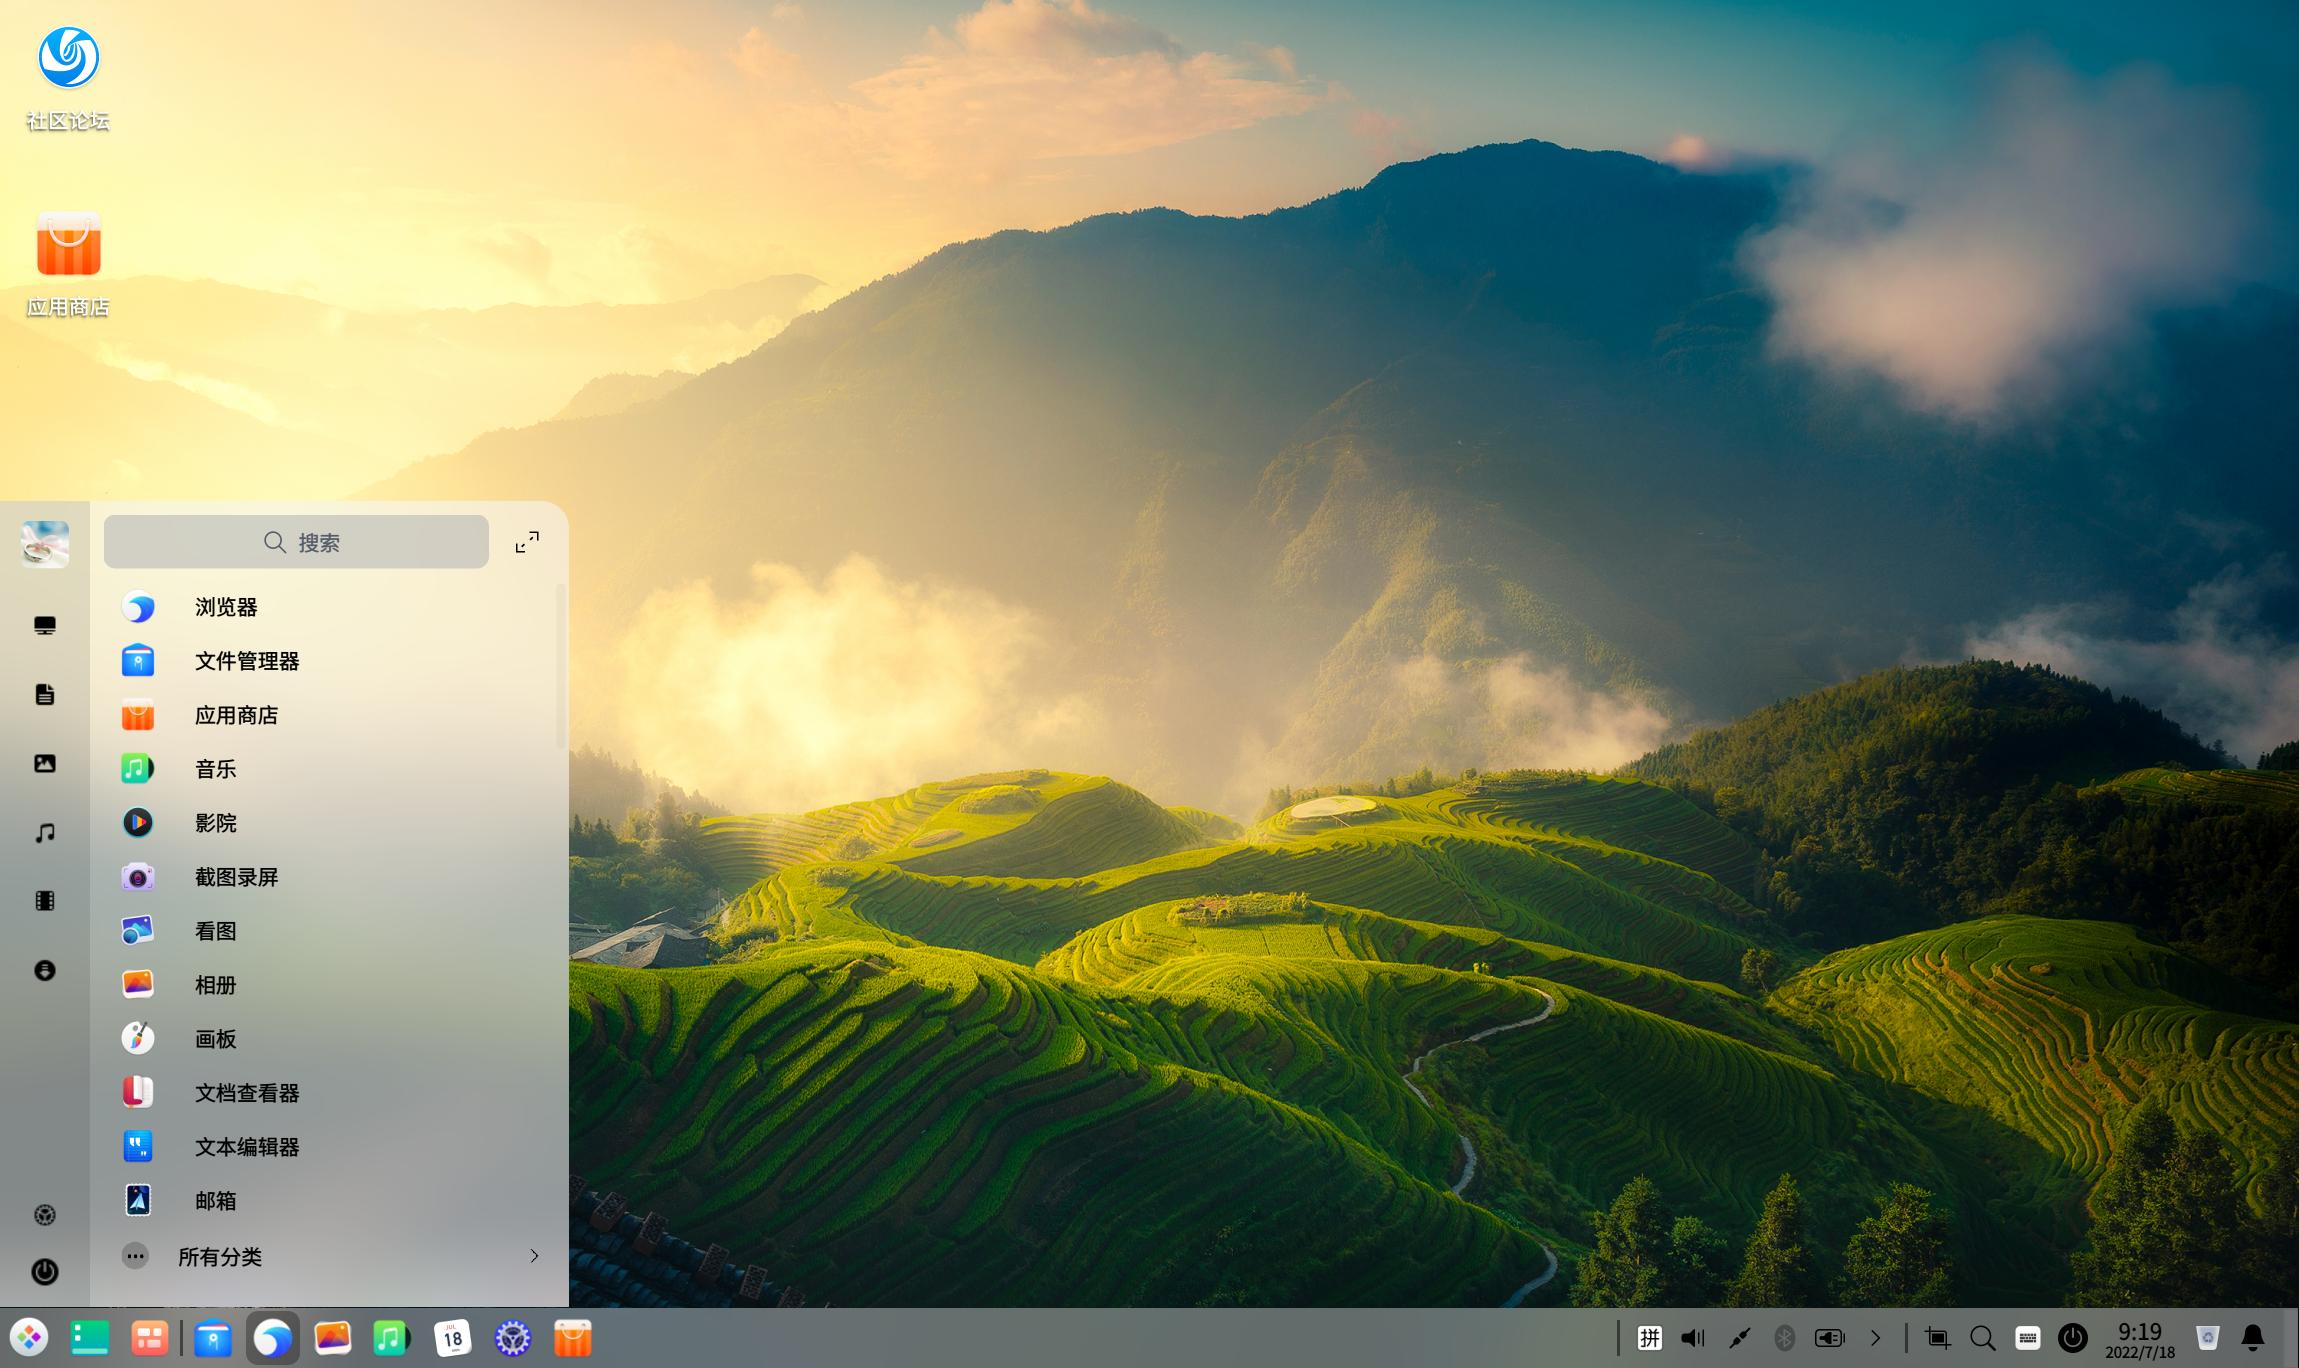Expand the tray chevron to show hidden icons

pyautogui.click(x=1875, y=1337)
